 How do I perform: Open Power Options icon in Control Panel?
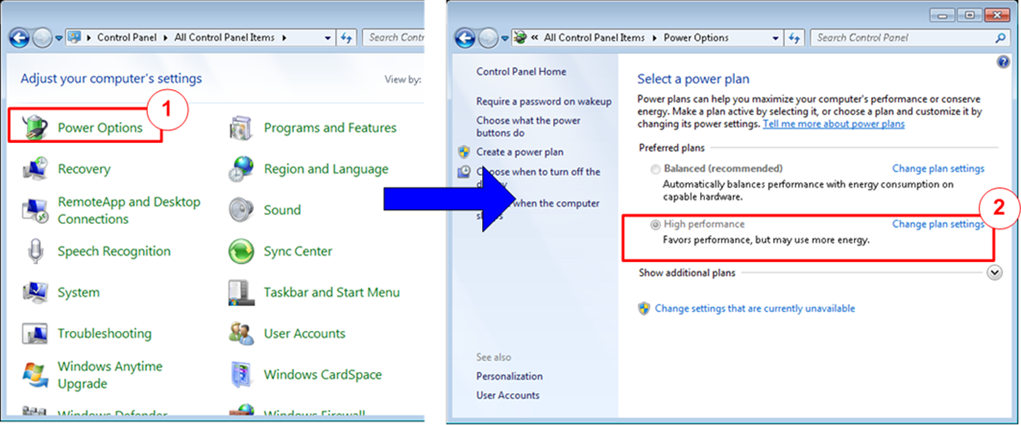[33, 128]
